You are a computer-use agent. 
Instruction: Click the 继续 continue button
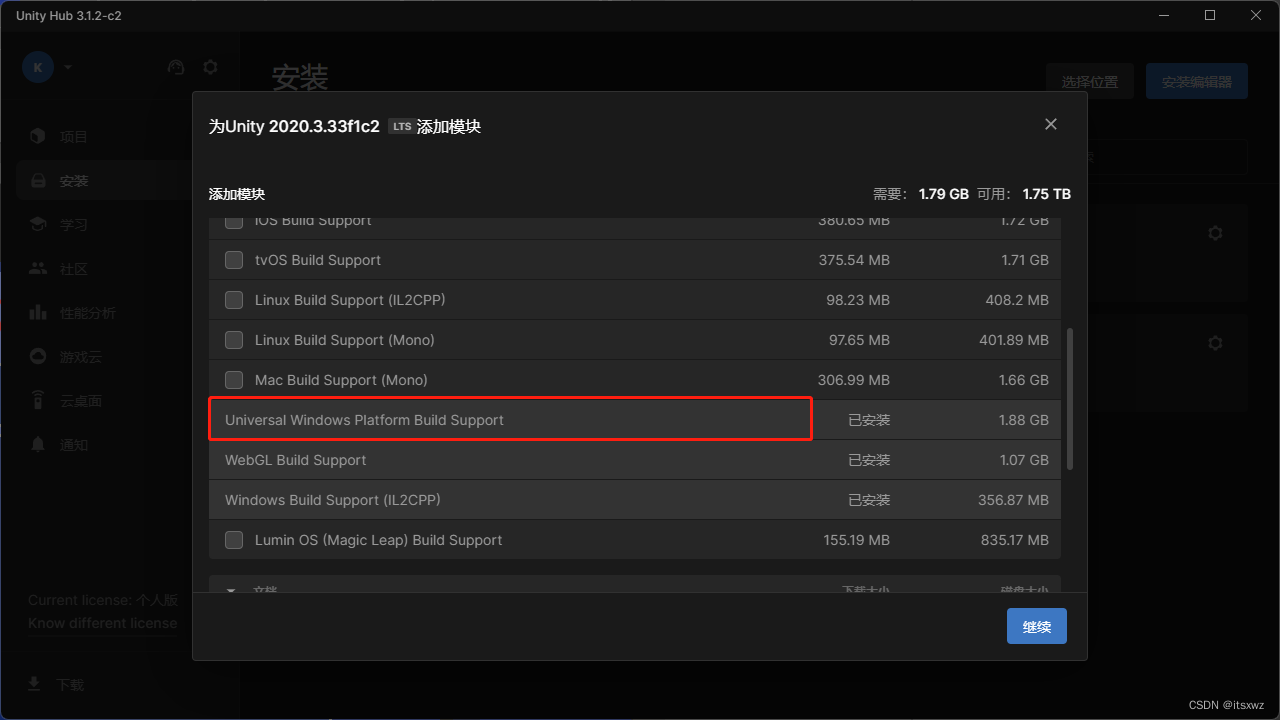(1037, 626)
